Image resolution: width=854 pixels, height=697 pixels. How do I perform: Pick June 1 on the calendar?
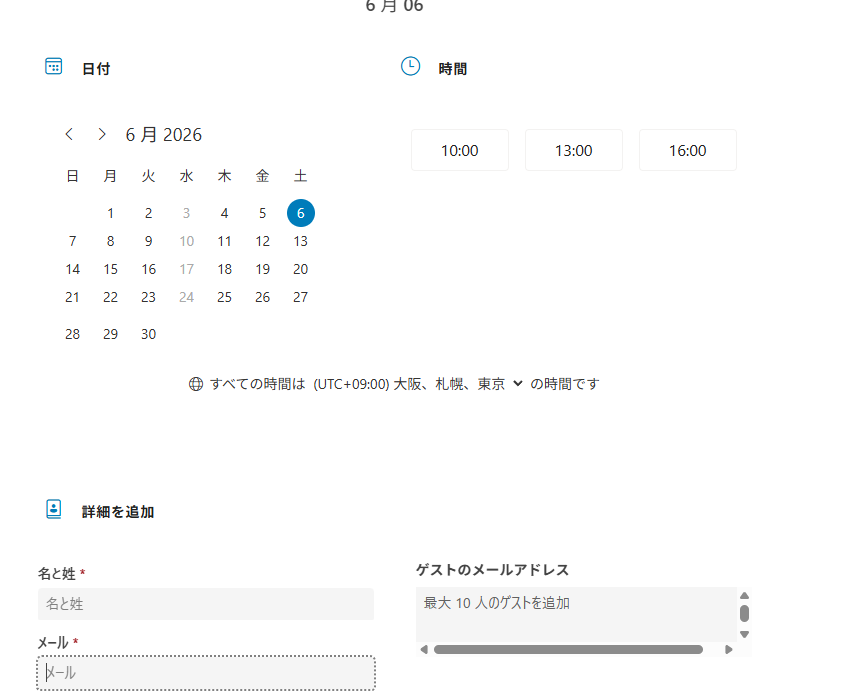(x=111, y=213)
